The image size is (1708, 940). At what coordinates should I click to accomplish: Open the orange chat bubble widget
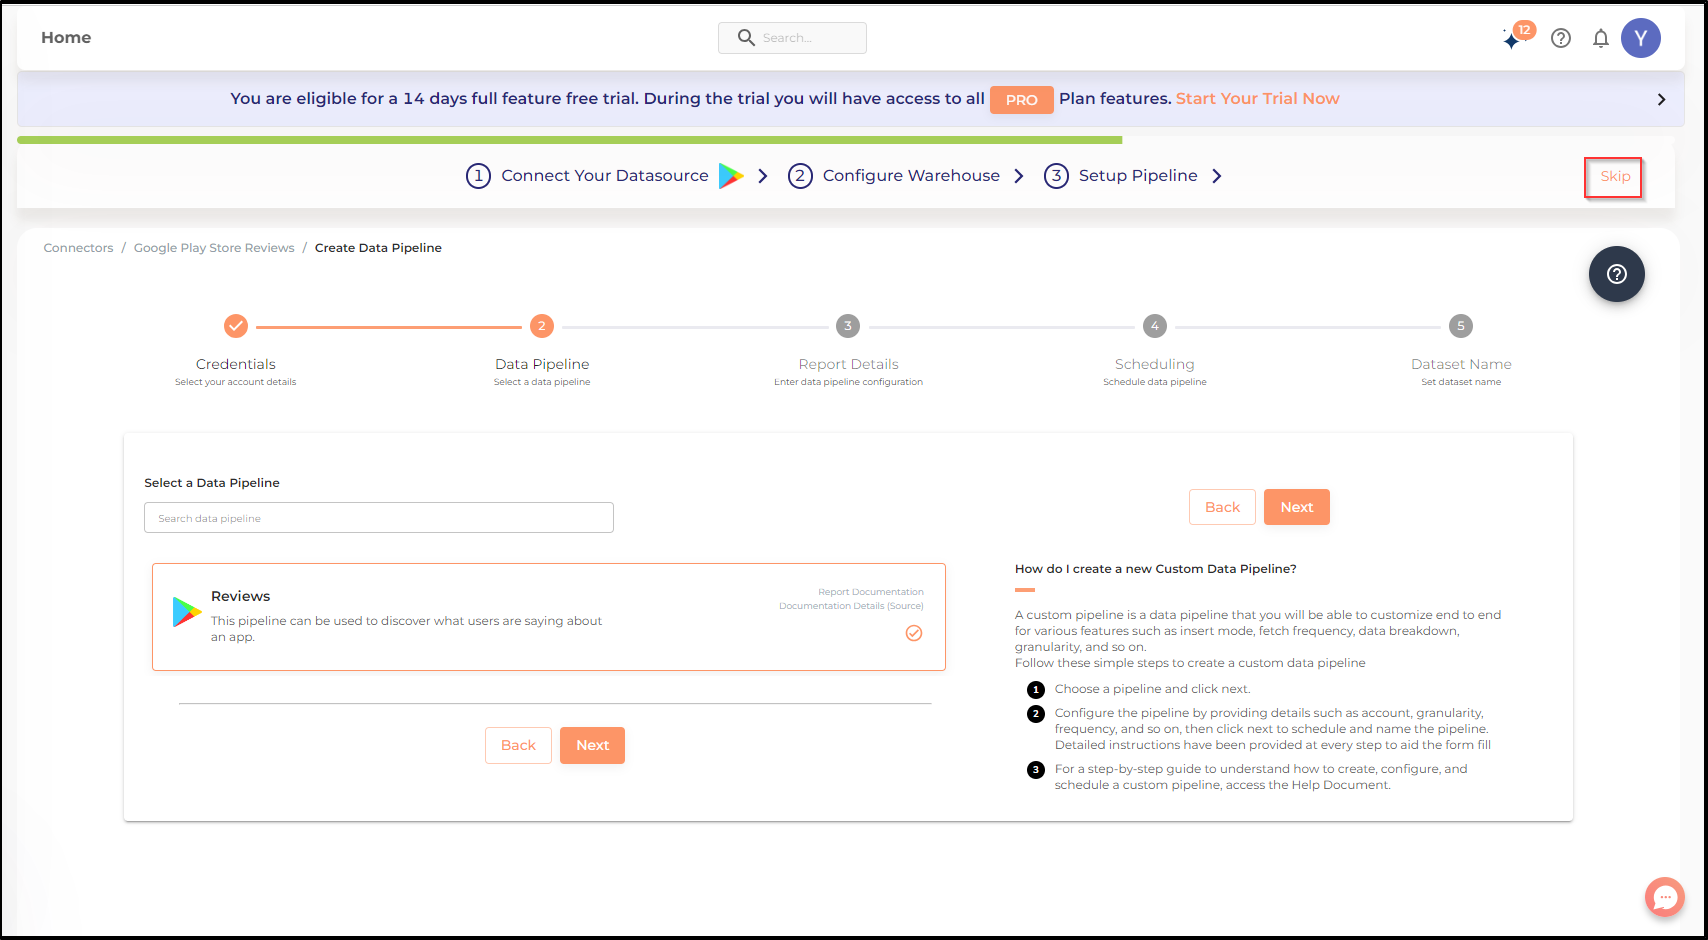coord(1665,897)
